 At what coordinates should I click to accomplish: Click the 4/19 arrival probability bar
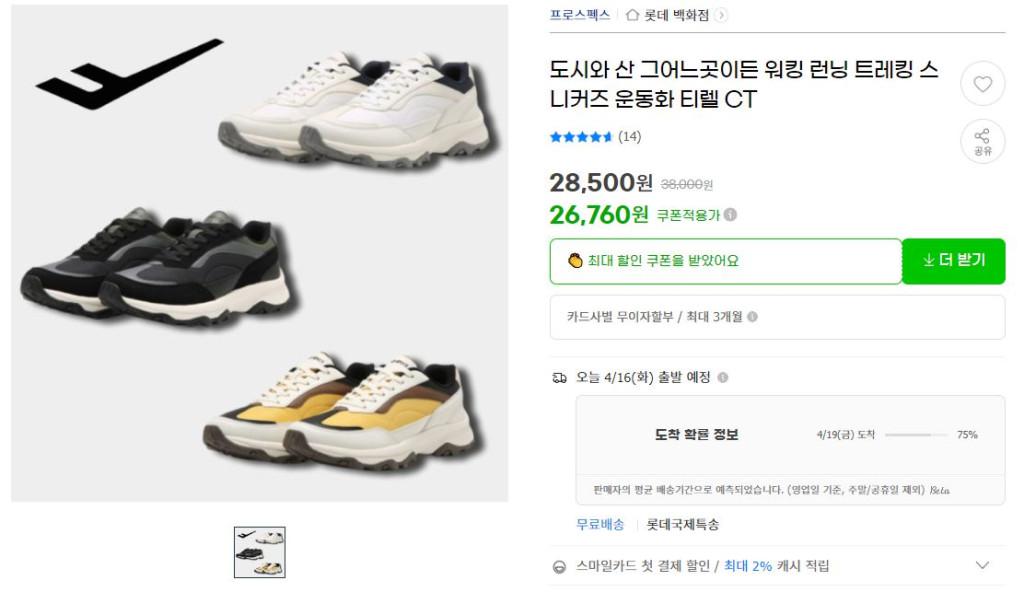915,435
